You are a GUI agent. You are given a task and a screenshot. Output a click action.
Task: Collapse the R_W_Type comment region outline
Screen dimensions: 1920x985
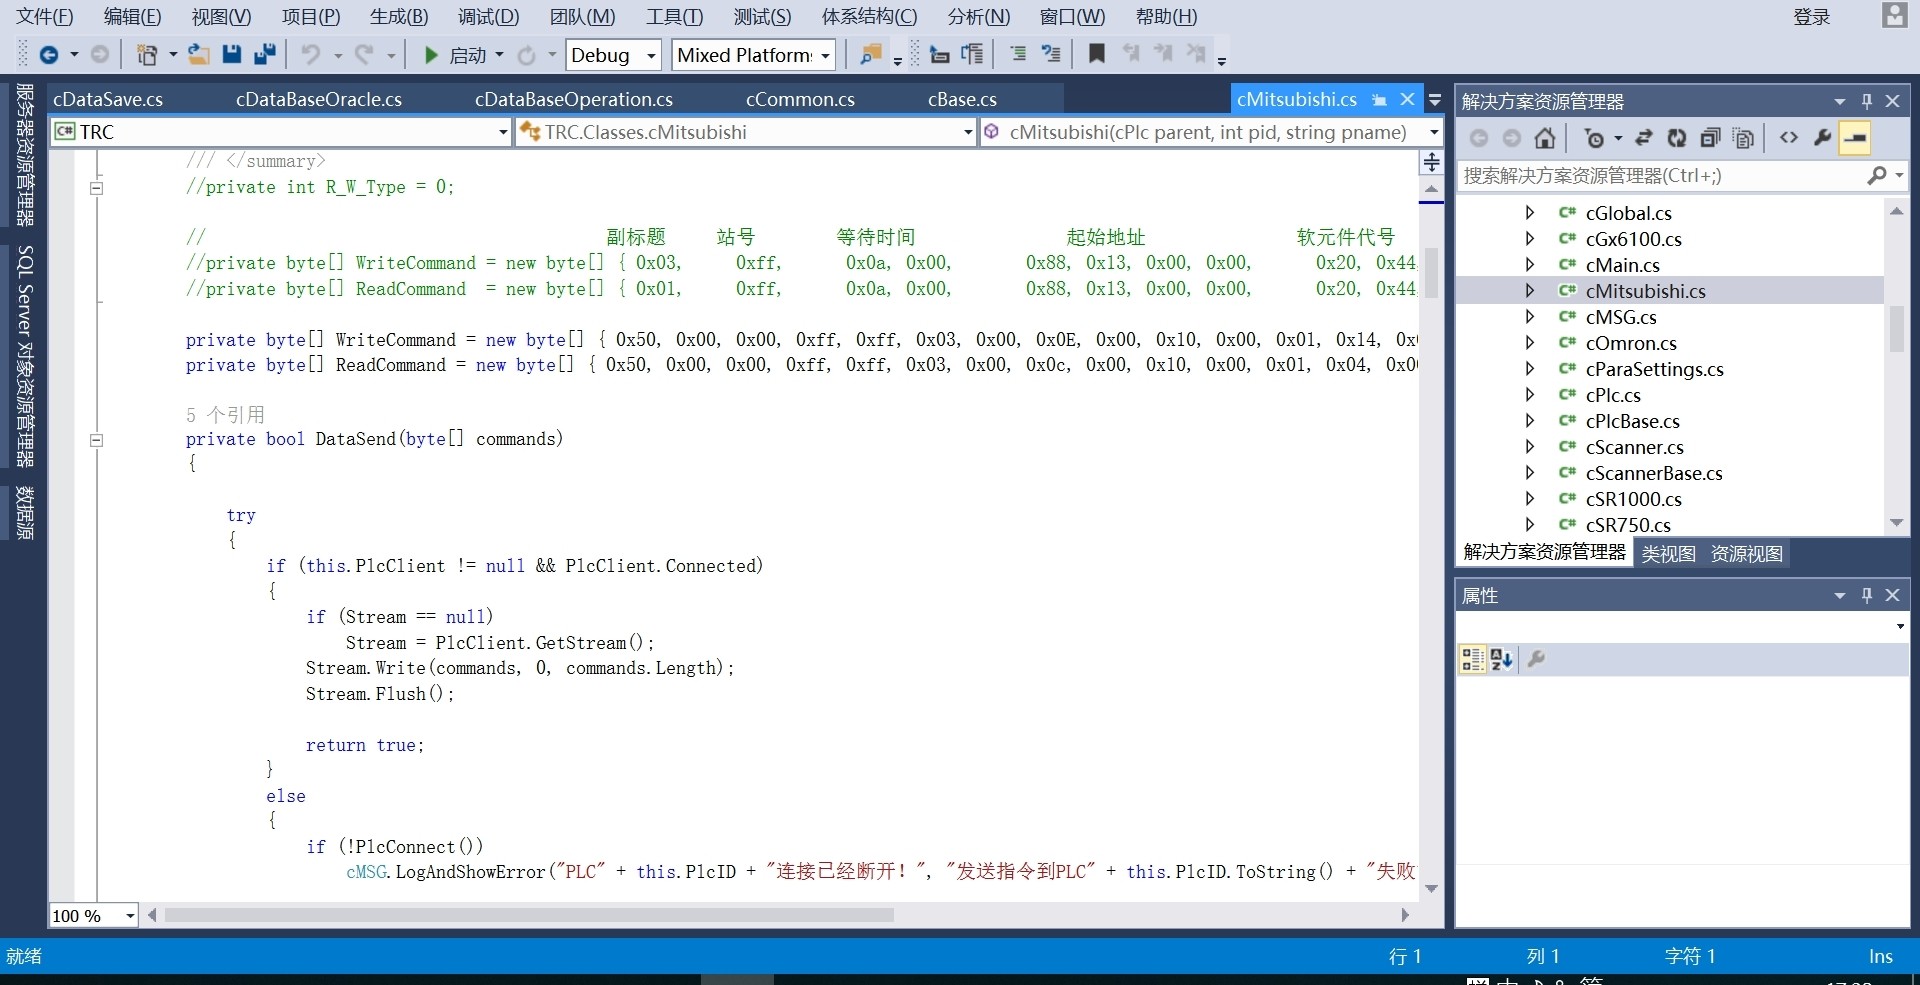pos(96,187)
